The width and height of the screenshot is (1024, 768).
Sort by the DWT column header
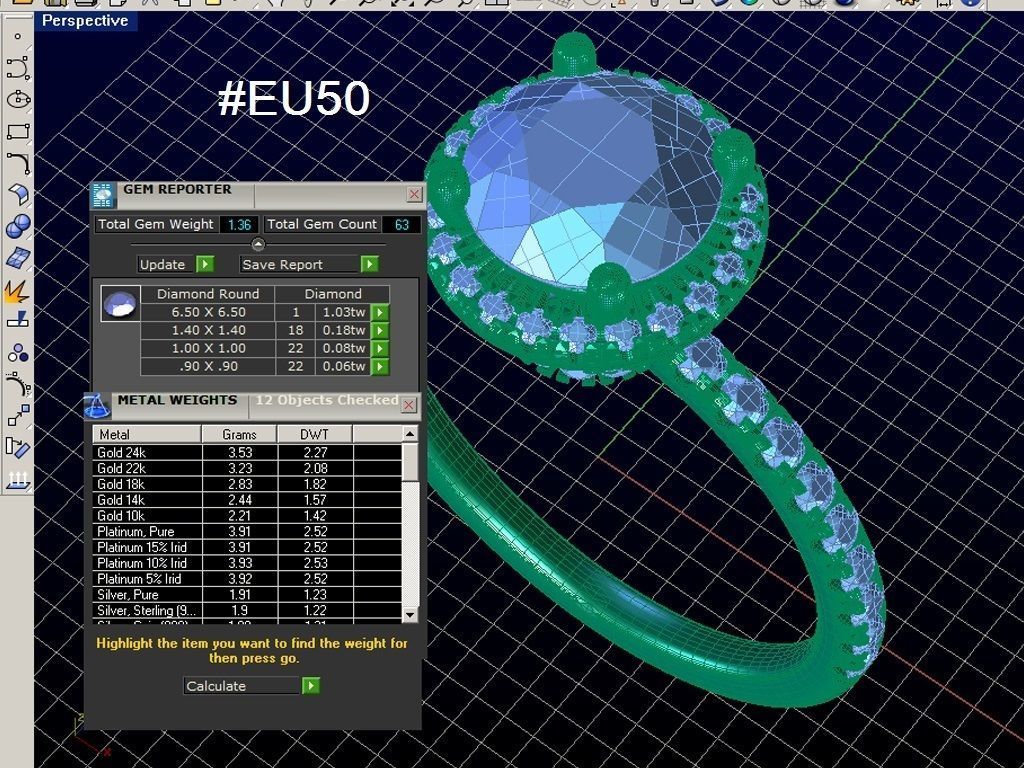point(315,434)
